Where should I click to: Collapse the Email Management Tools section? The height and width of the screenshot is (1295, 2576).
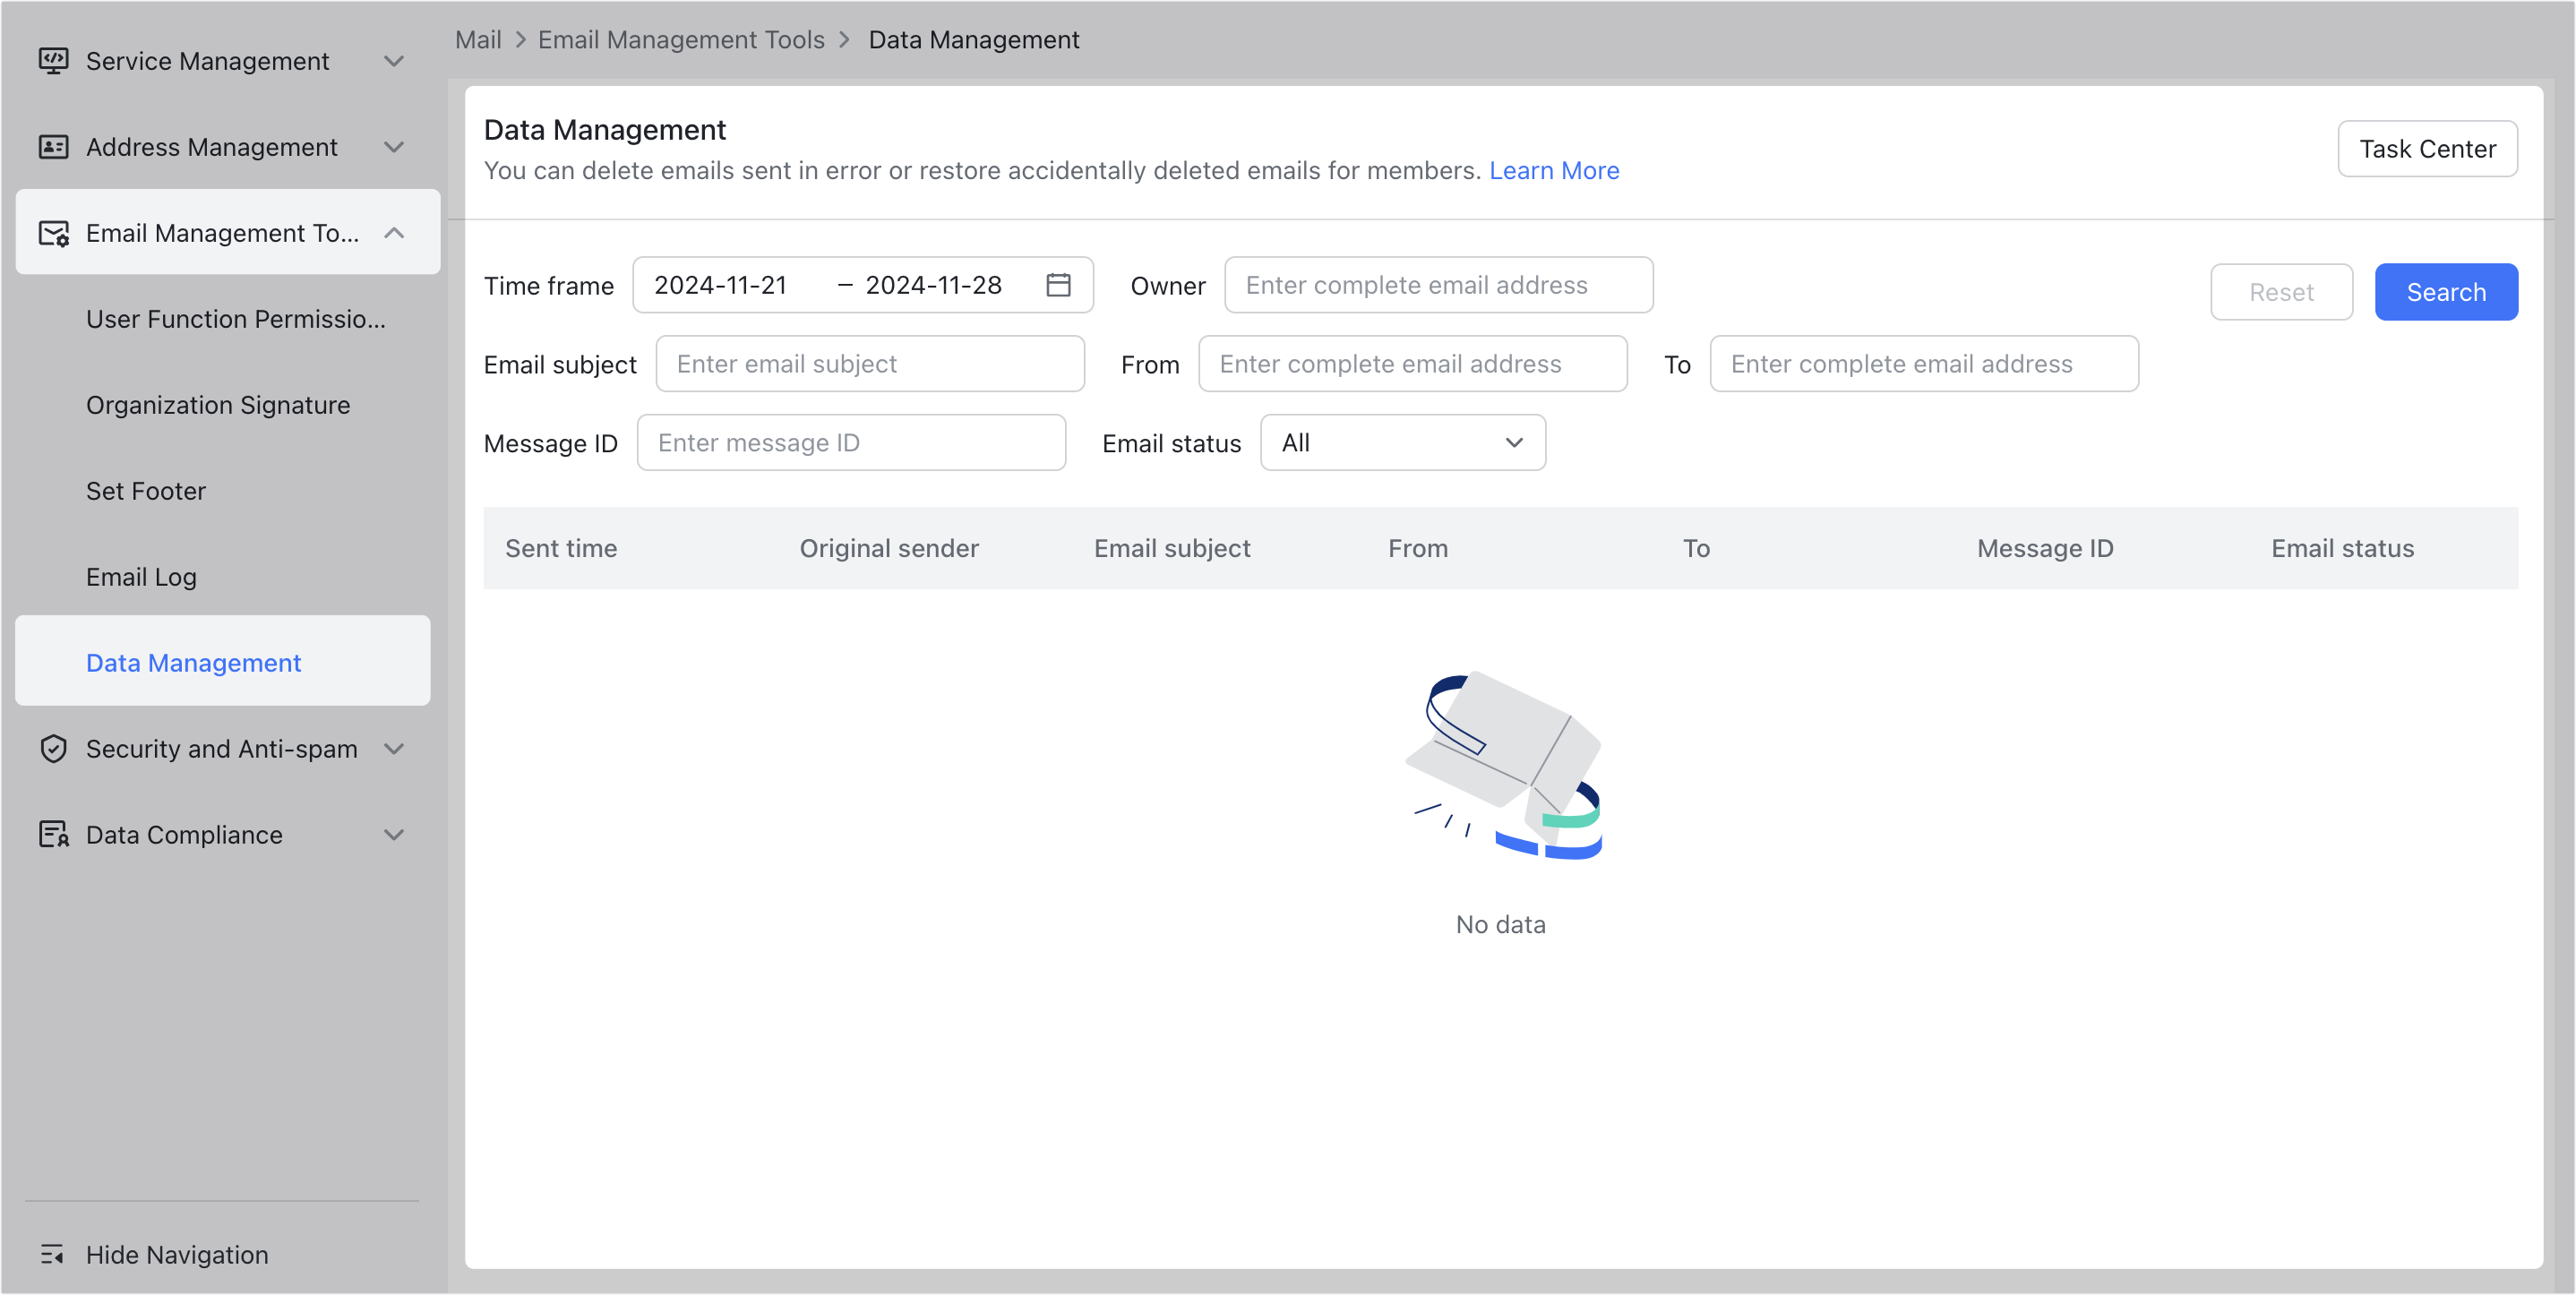[x=394, y=233]
